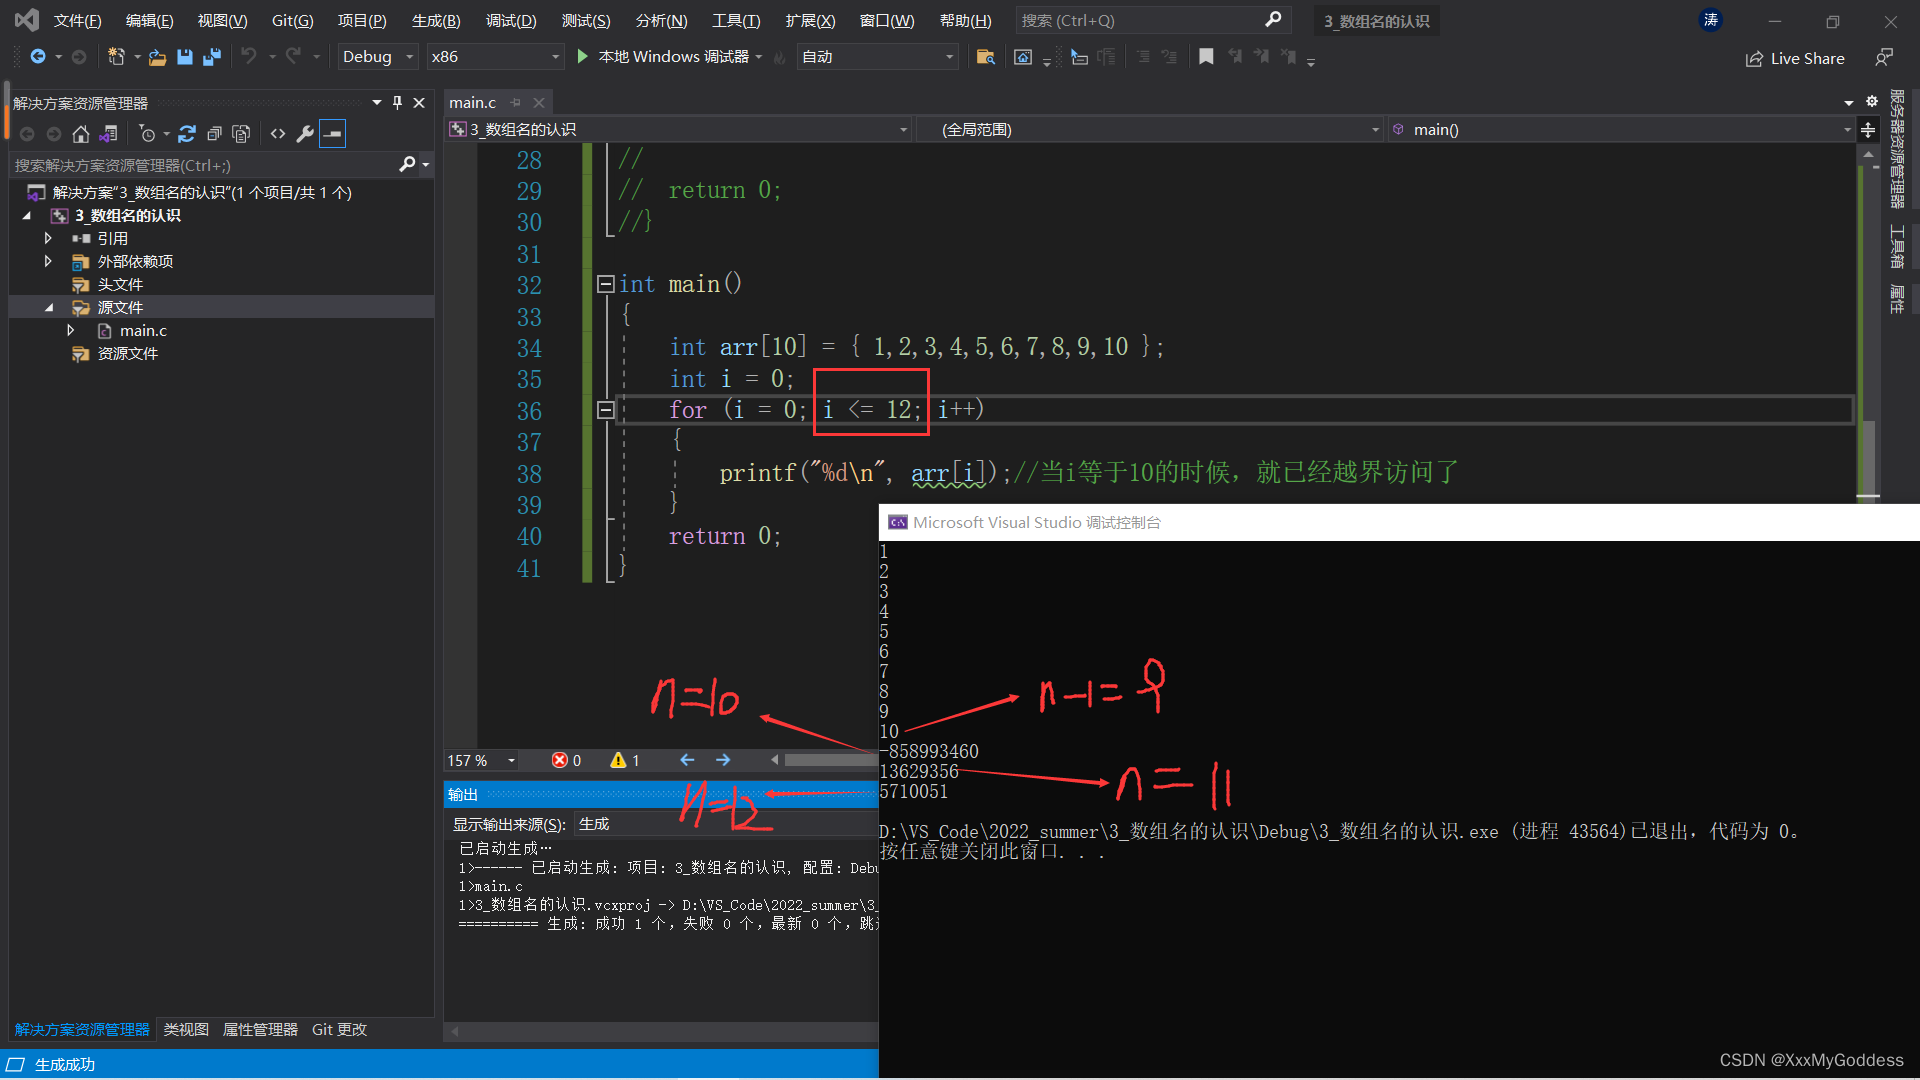
Task: Expand the 引用 tree node
Action: (48, 238)
